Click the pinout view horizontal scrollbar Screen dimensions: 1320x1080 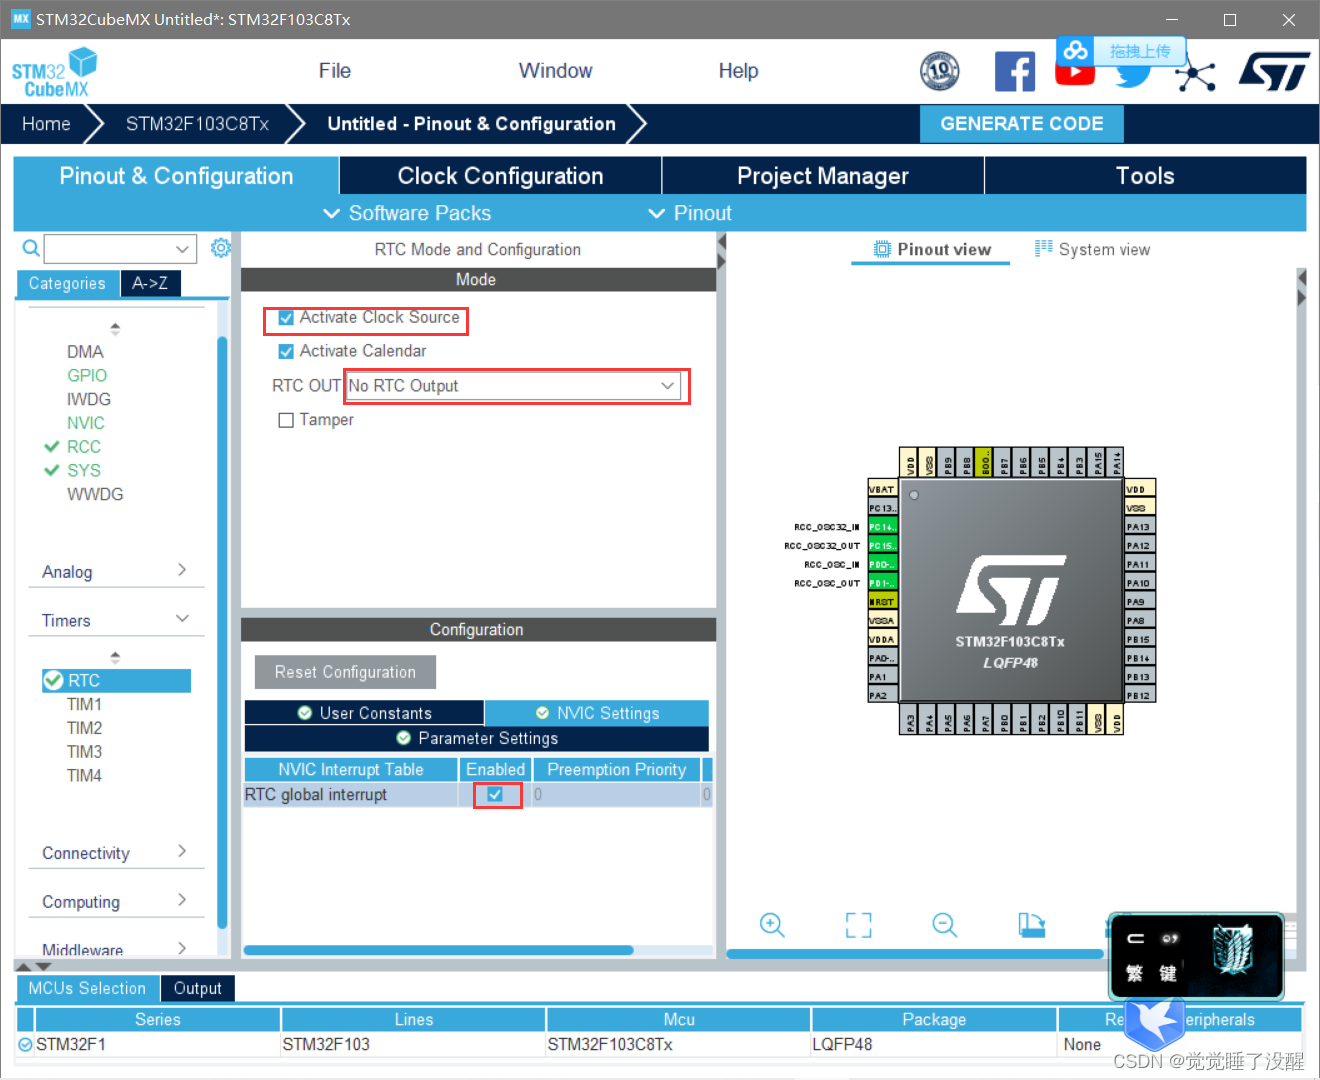pos(914,953)
